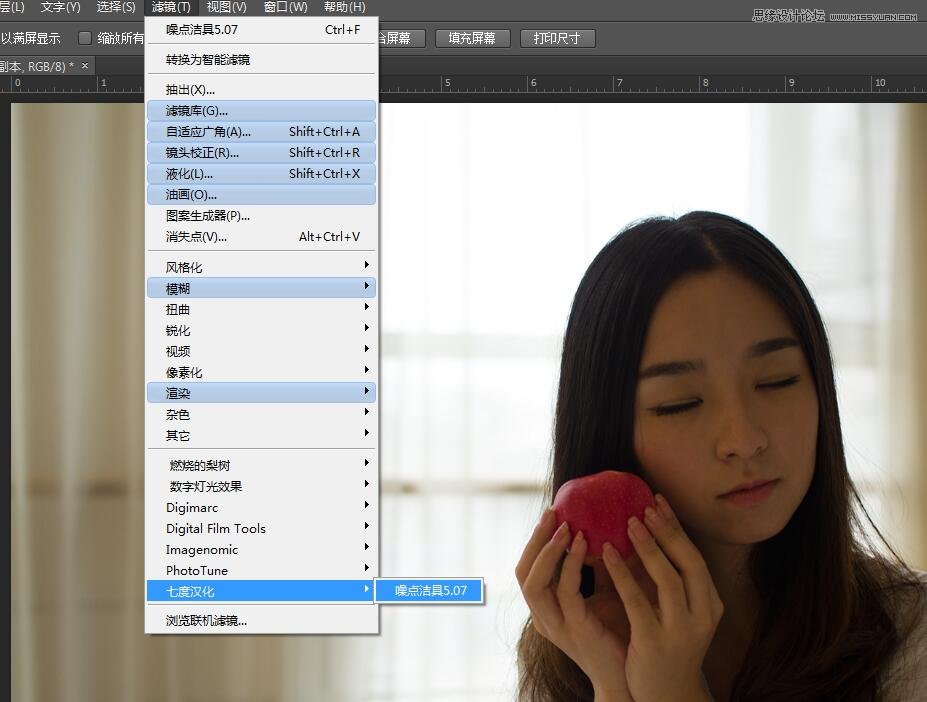Open the 视图(V) menu
This screenshot has width=927, height=702.
(226, 7)
